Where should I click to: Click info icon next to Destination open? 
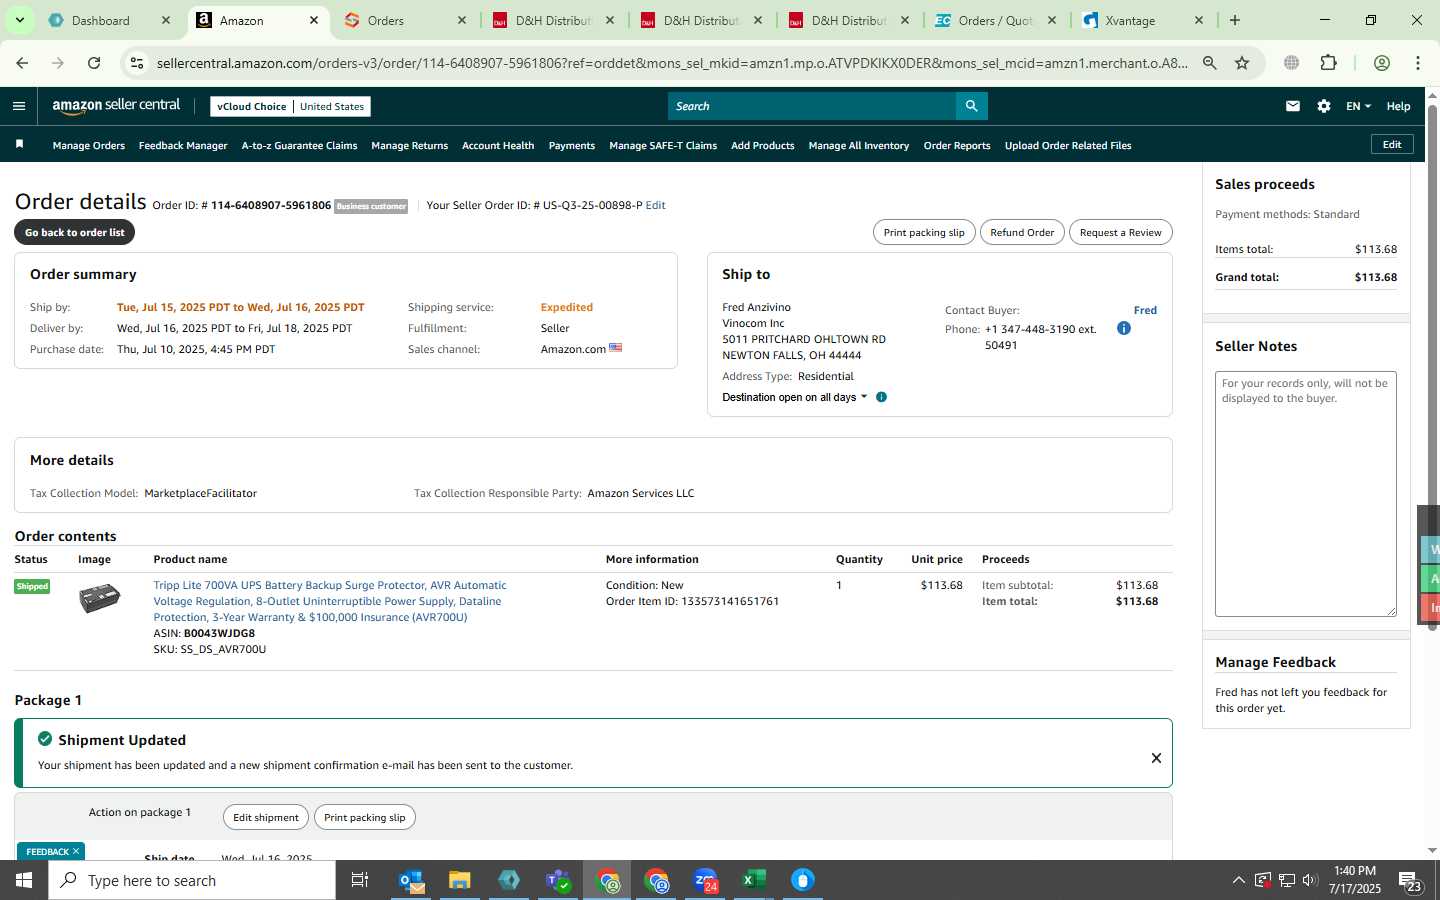coord(881,397)
